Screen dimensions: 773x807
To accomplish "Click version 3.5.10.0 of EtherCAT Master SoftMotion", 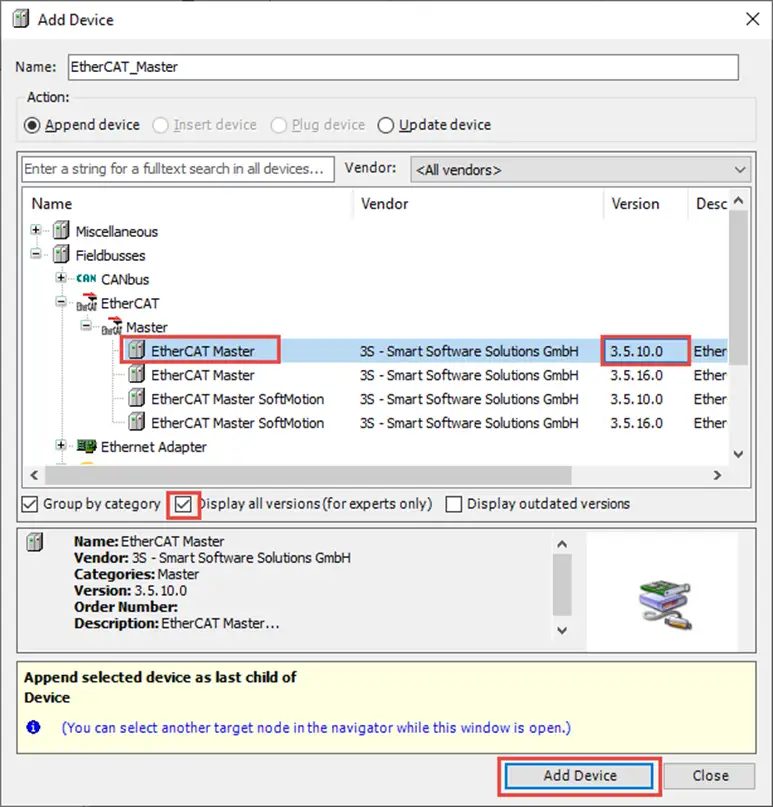I will click(x=636, y=399).
